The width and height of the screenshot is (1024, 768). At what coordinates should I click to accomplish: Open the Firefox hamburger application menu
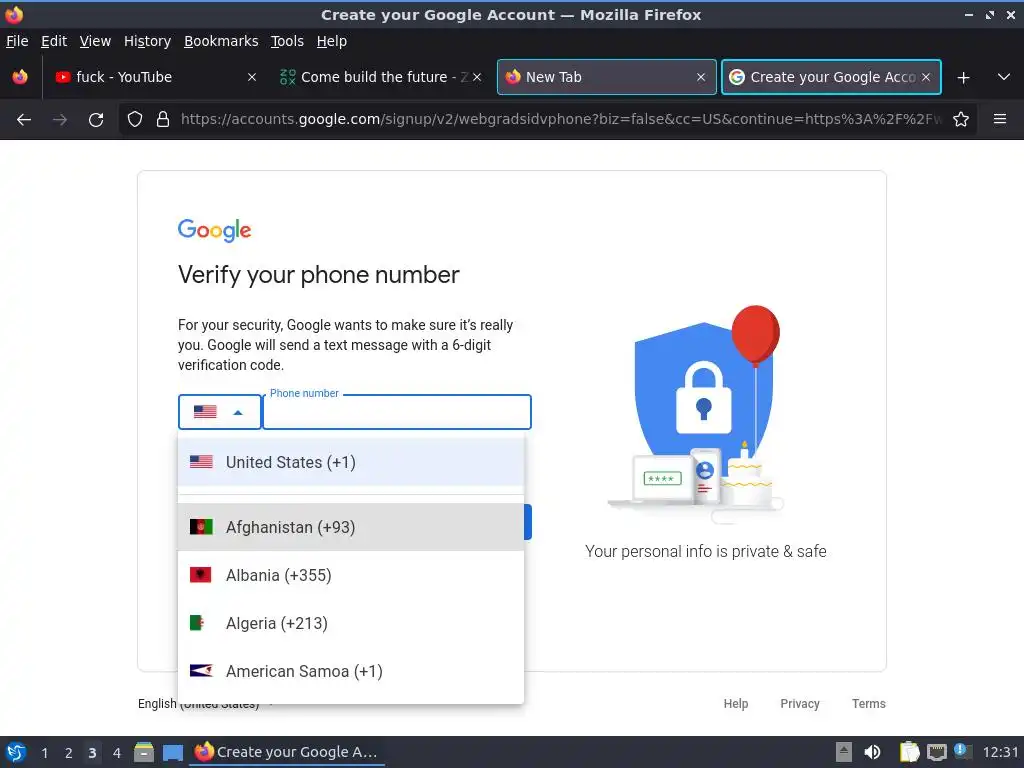click(x=1000, y=119)
